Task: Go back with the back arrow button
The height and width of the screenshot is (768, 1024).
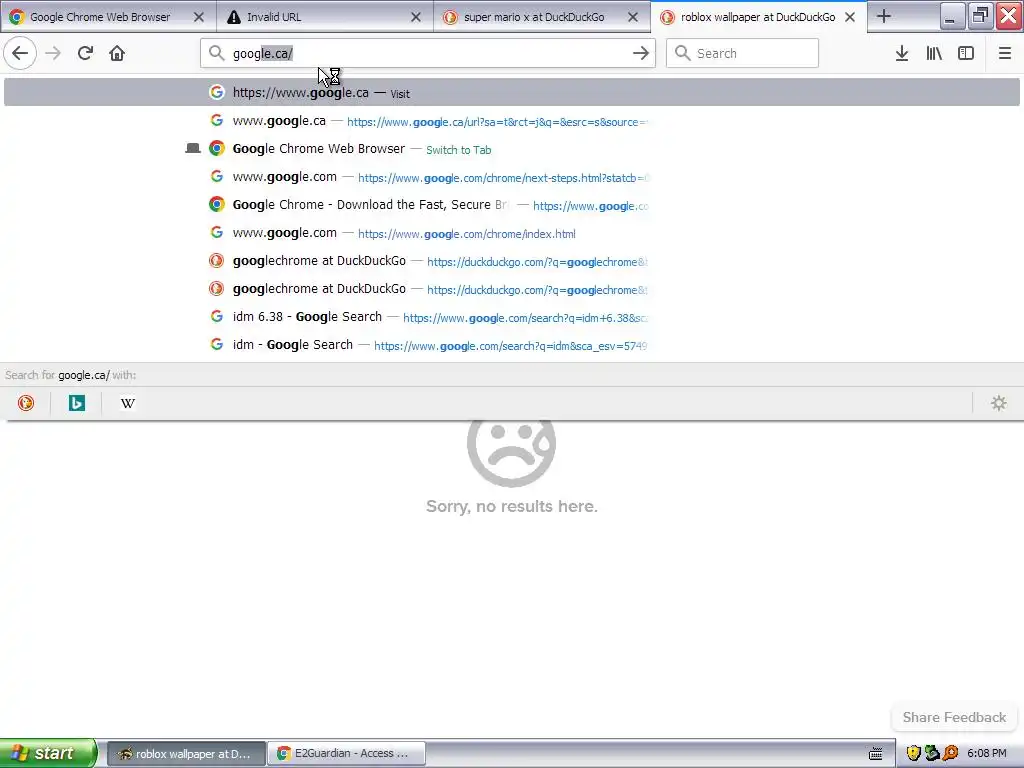Action: coord(20,53)
